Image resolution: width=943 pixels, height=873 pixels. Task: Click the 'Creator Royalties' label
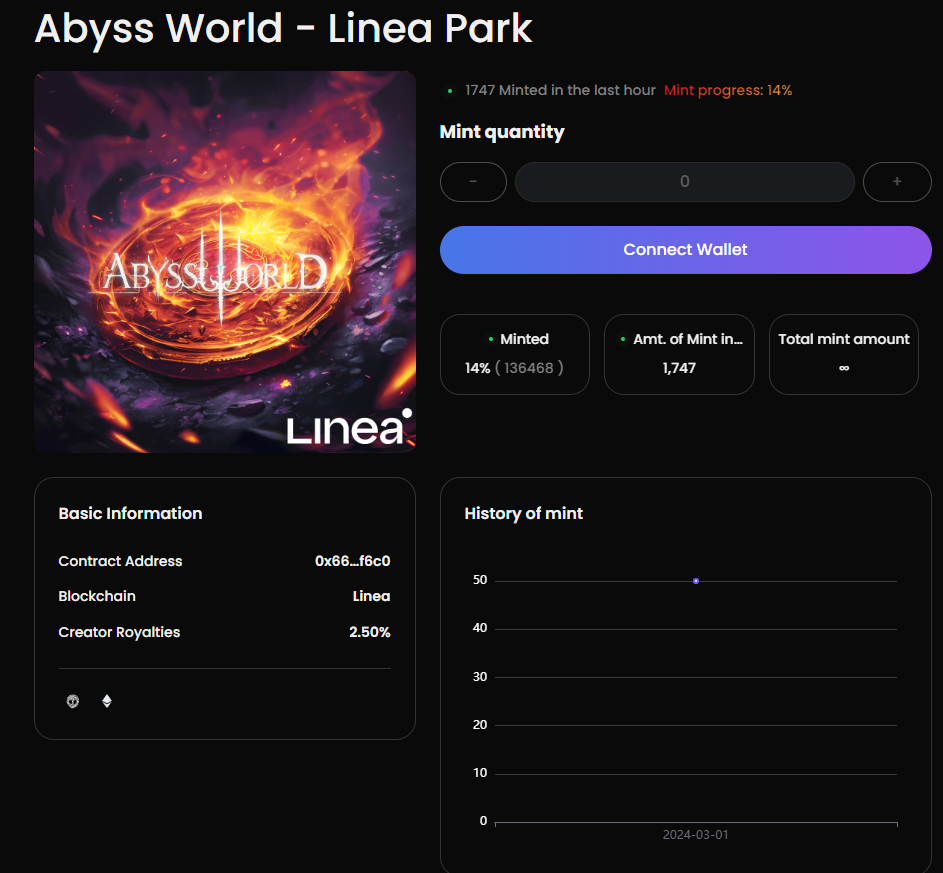click(119, 633)
